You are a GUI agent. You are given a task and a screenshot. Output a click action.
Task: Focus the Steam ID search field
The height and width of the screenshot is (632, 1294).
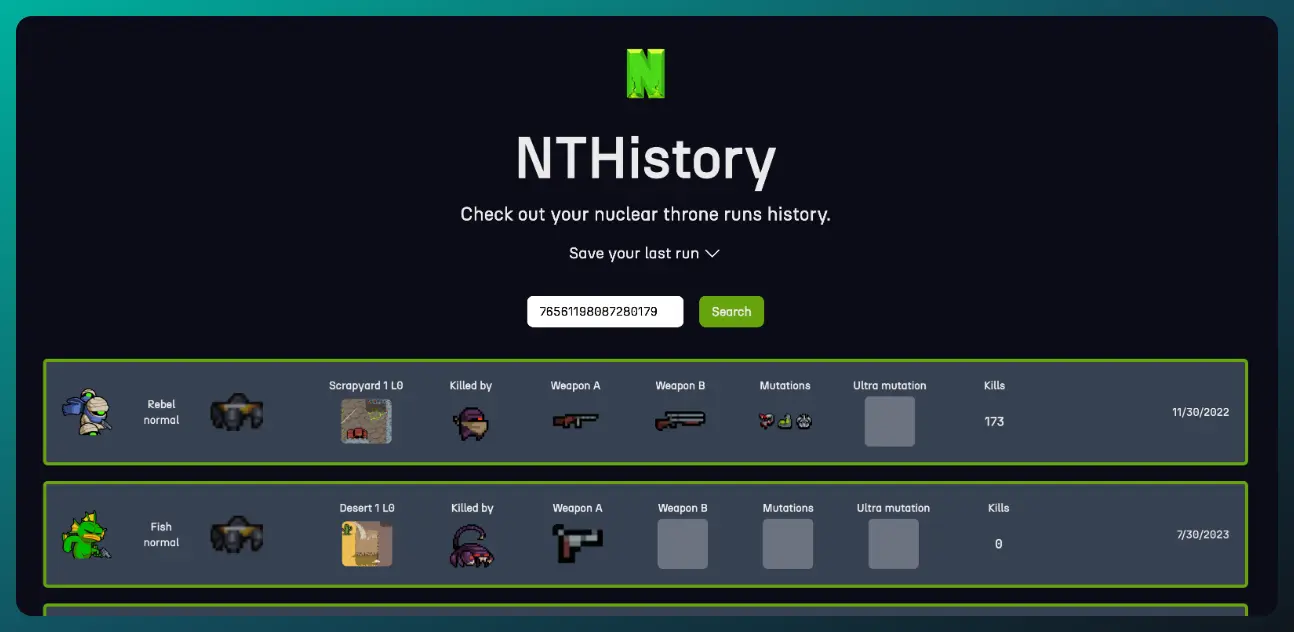(x=605, y=312)
